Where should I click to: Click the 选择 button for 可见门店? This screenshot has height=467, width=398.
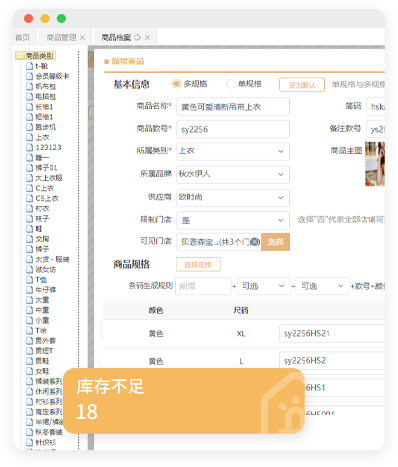pos(275,242)
